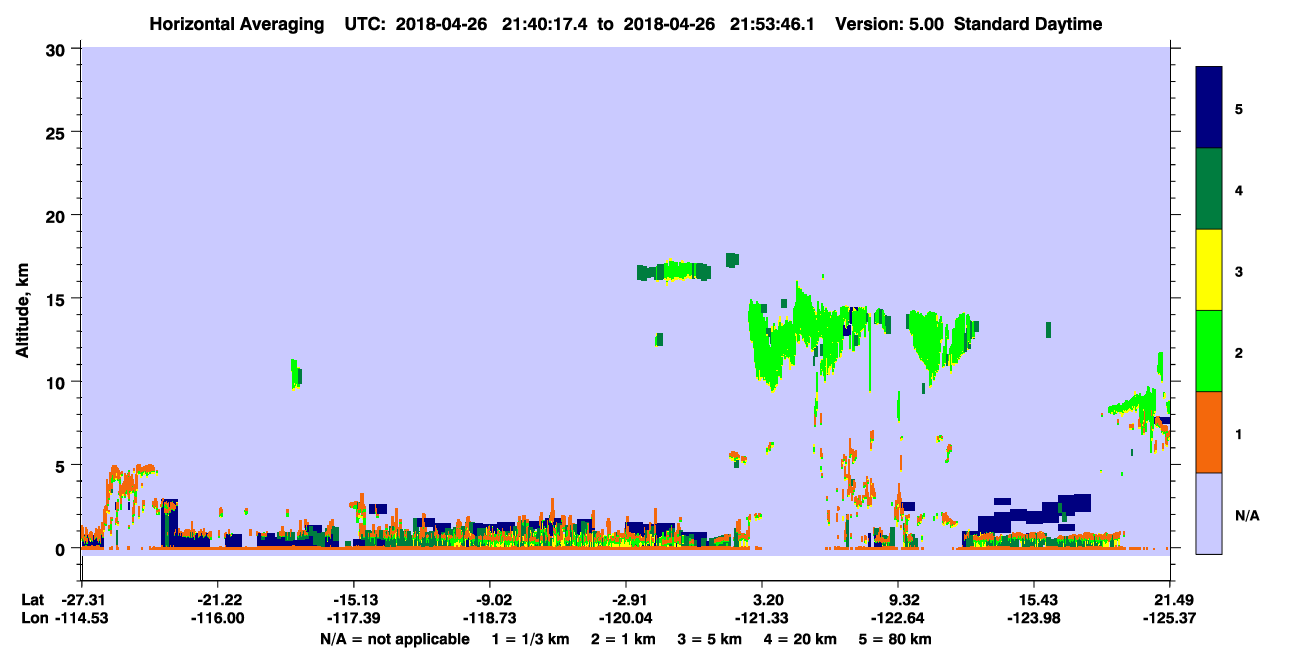Click the green cloud layer near 17 km altitude
Image resolution: width=1300 pixels, height=667 pixels.
click(x=675, y=270)
